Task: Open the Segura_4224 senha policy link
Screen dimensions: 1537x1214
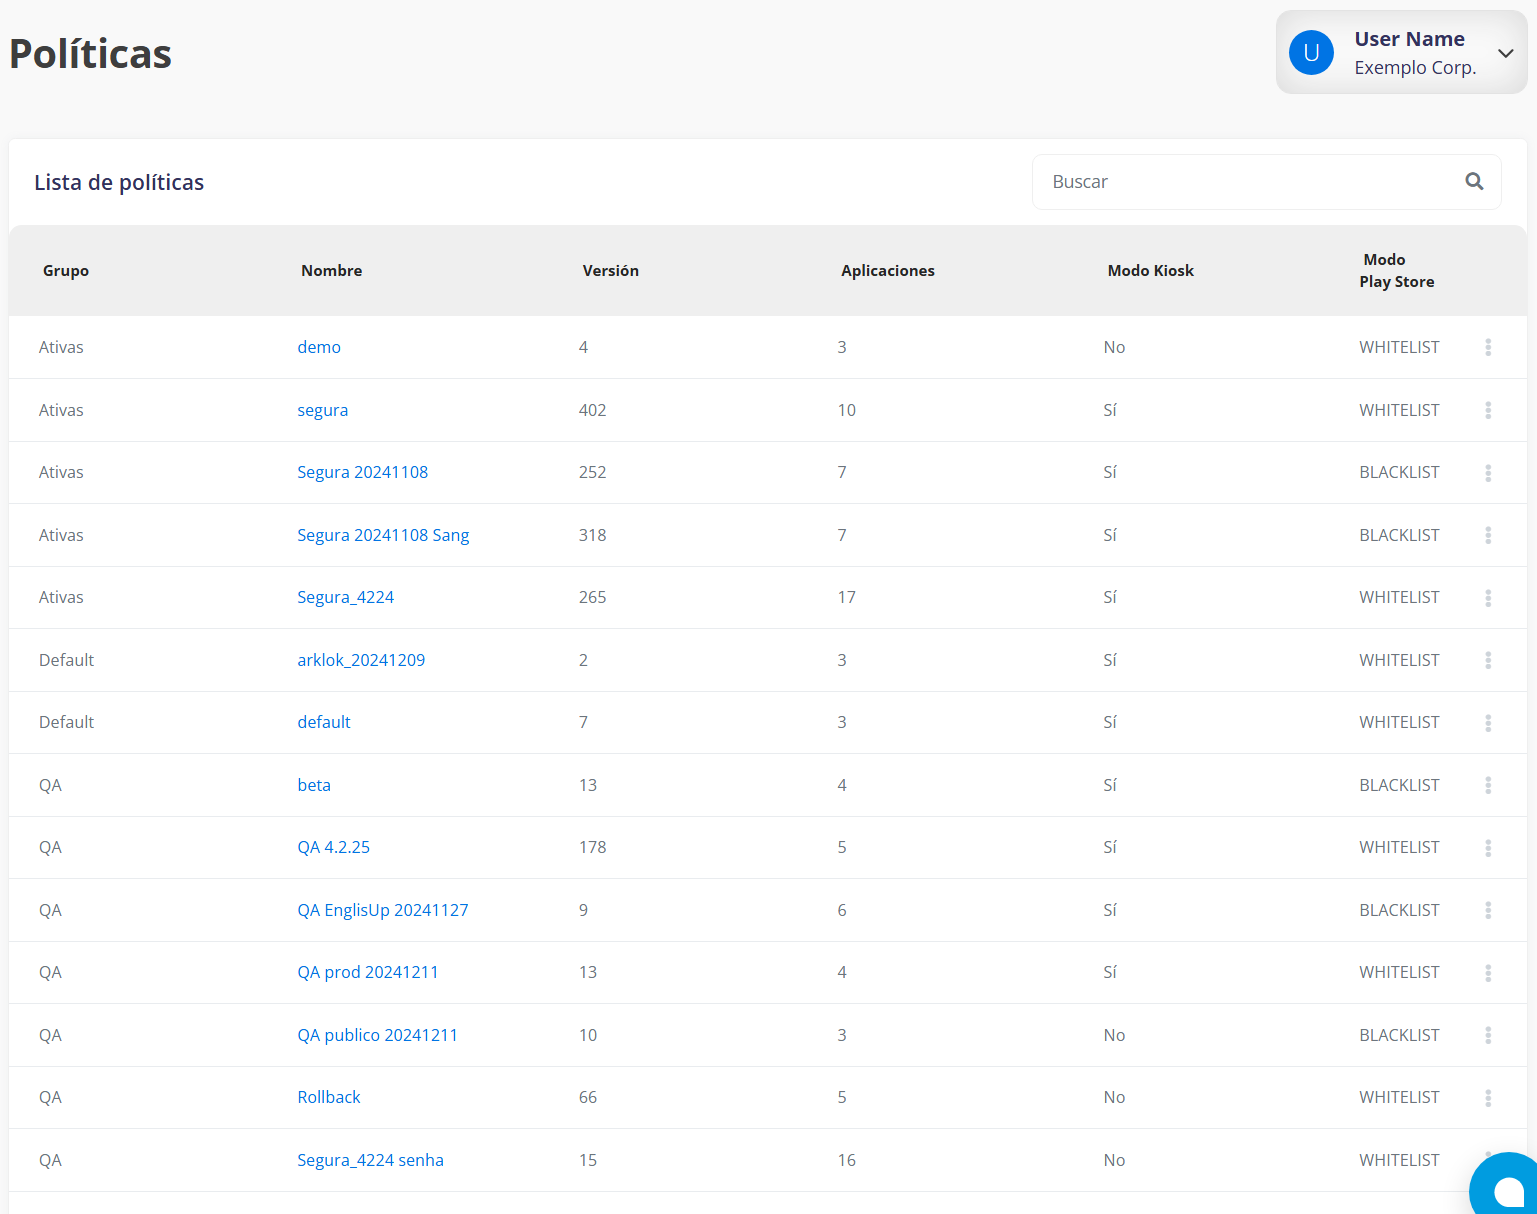Action: tap(370, 1160)
